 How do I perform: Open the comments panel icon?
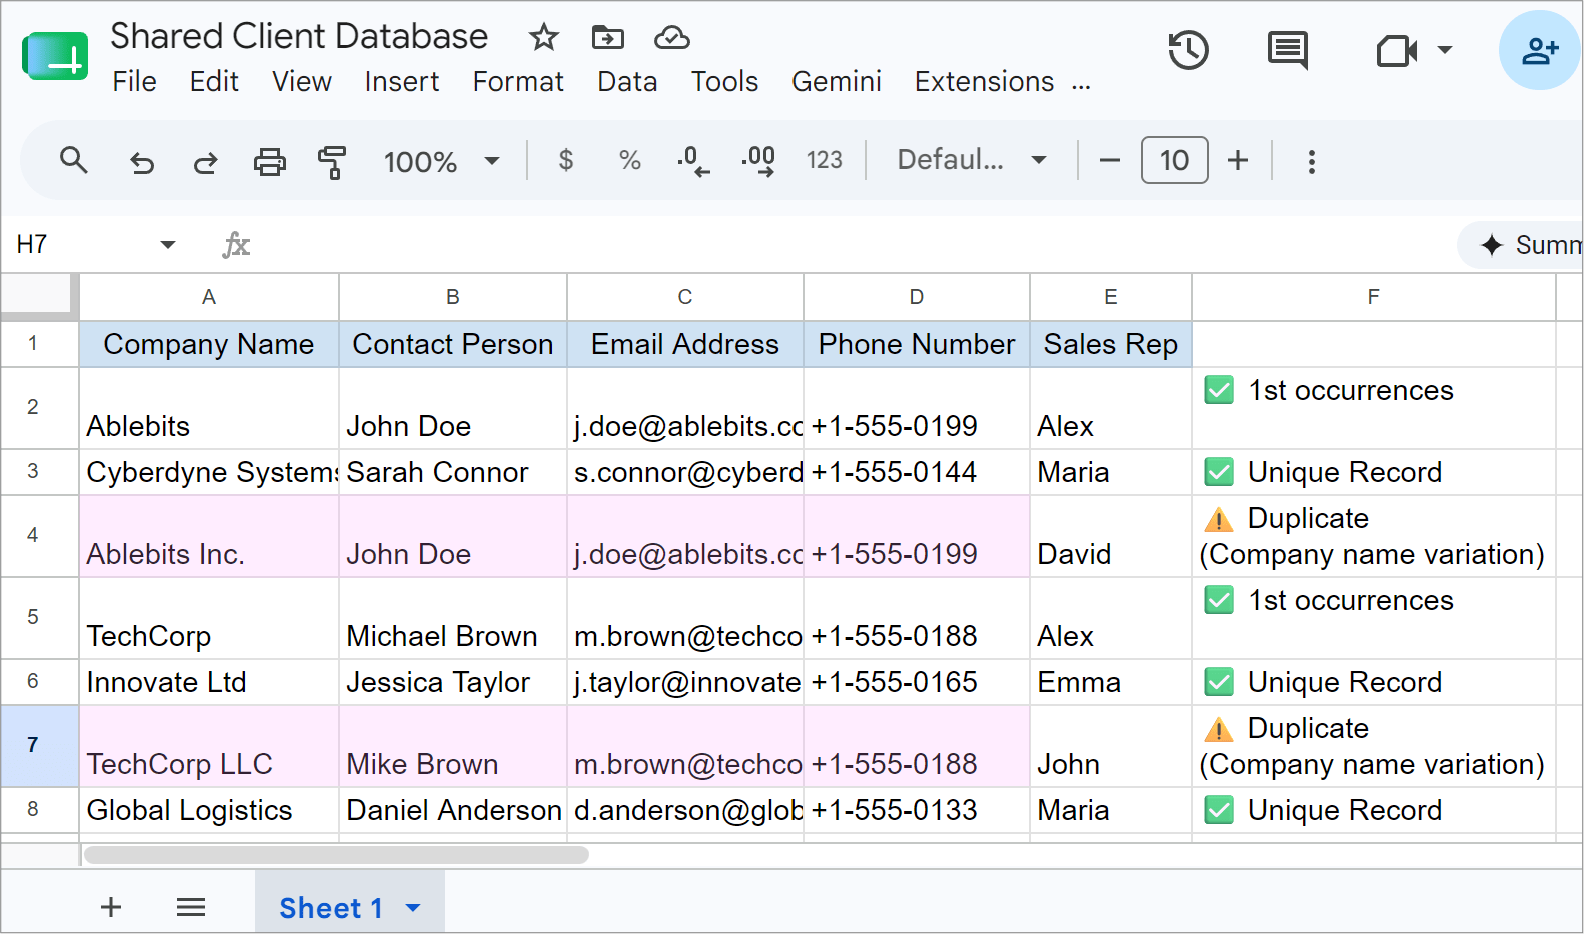click(1287, 50)
